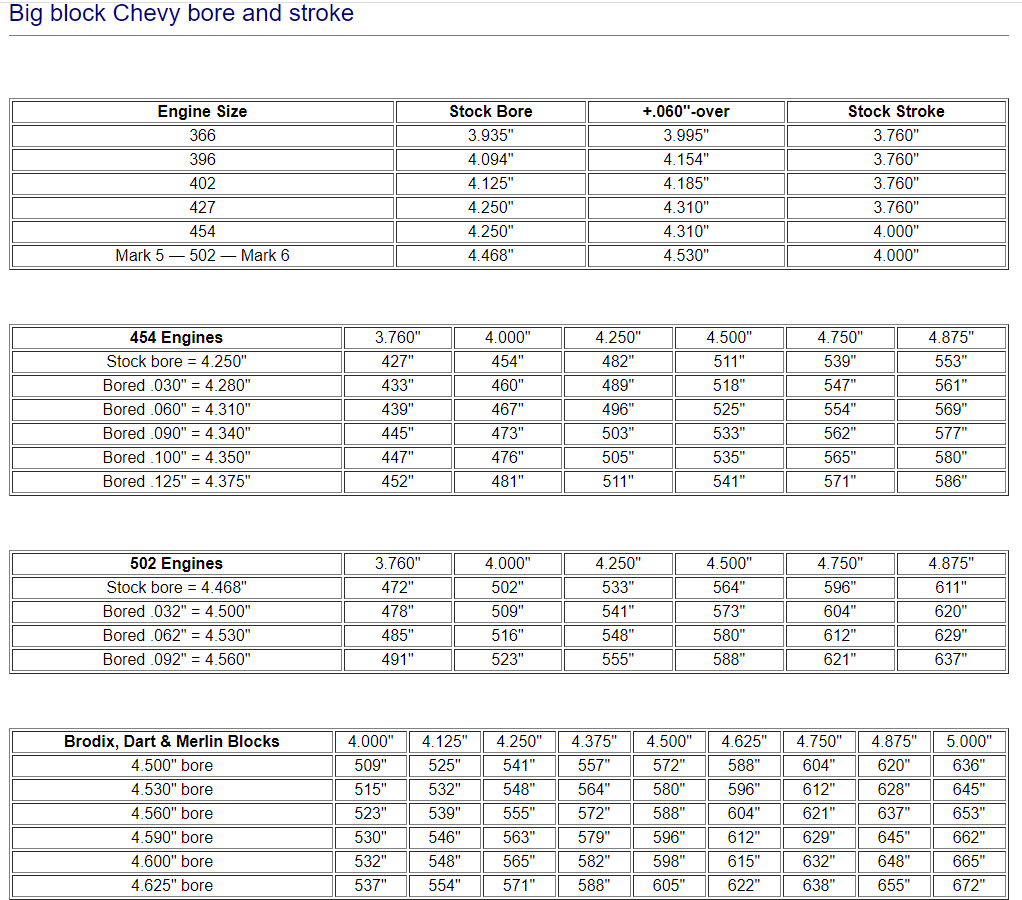Click the 672" displacement cell
The height and width of the screenshot is (900, 1022).
point(968,886)
